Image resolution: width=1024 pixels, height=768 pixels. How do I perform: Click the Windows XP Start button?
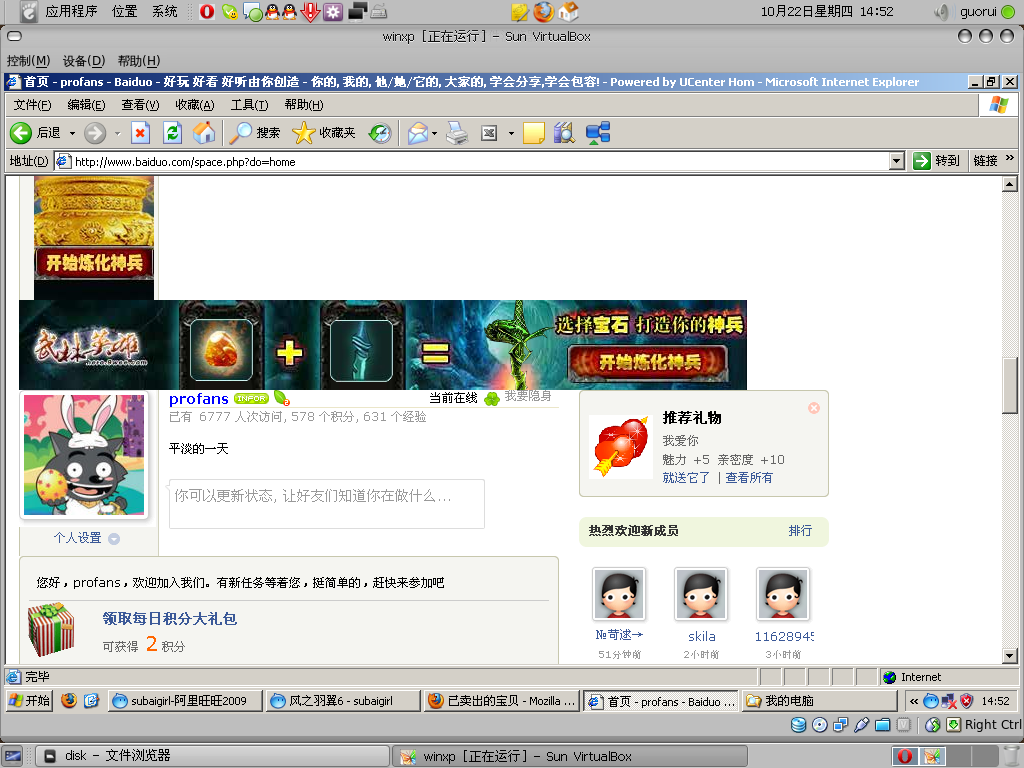(29, 701)
